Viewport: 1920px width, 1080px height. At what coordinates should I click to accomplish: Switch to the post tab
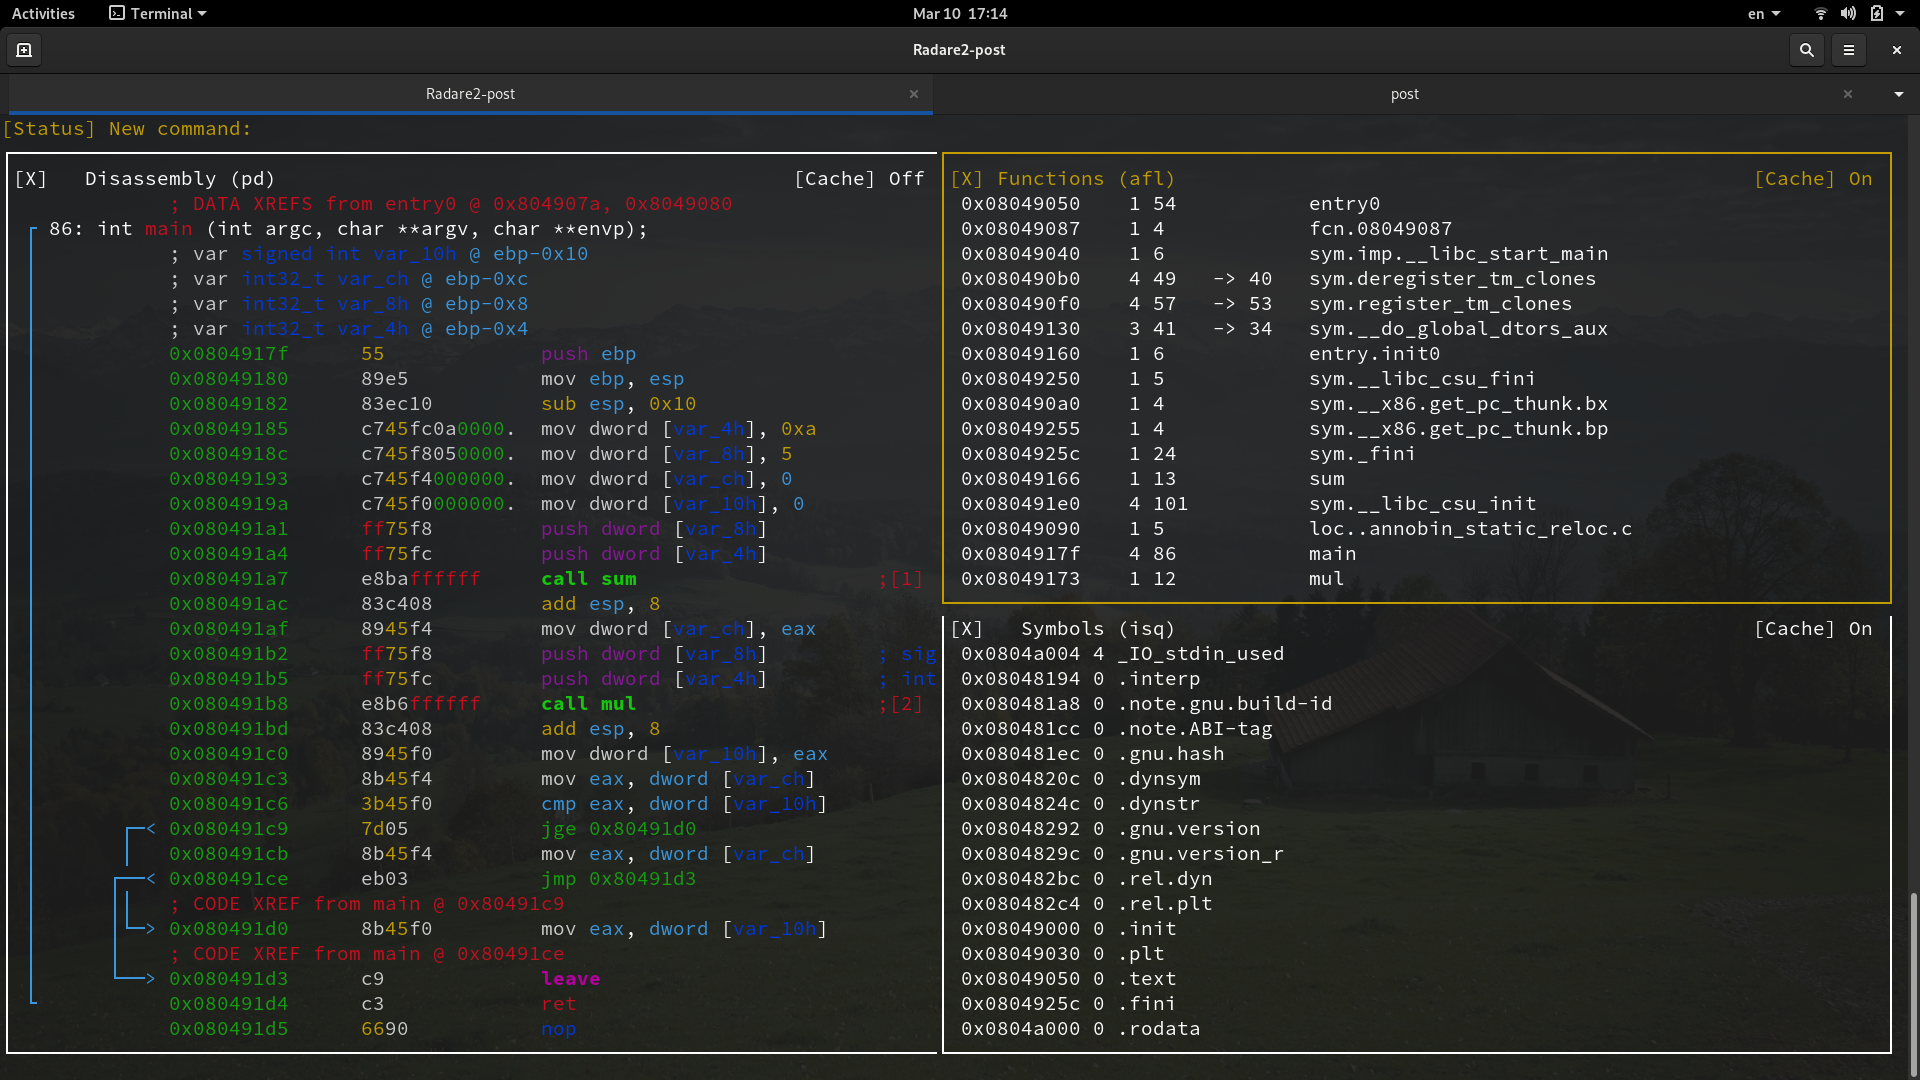tap(1404, 93)
